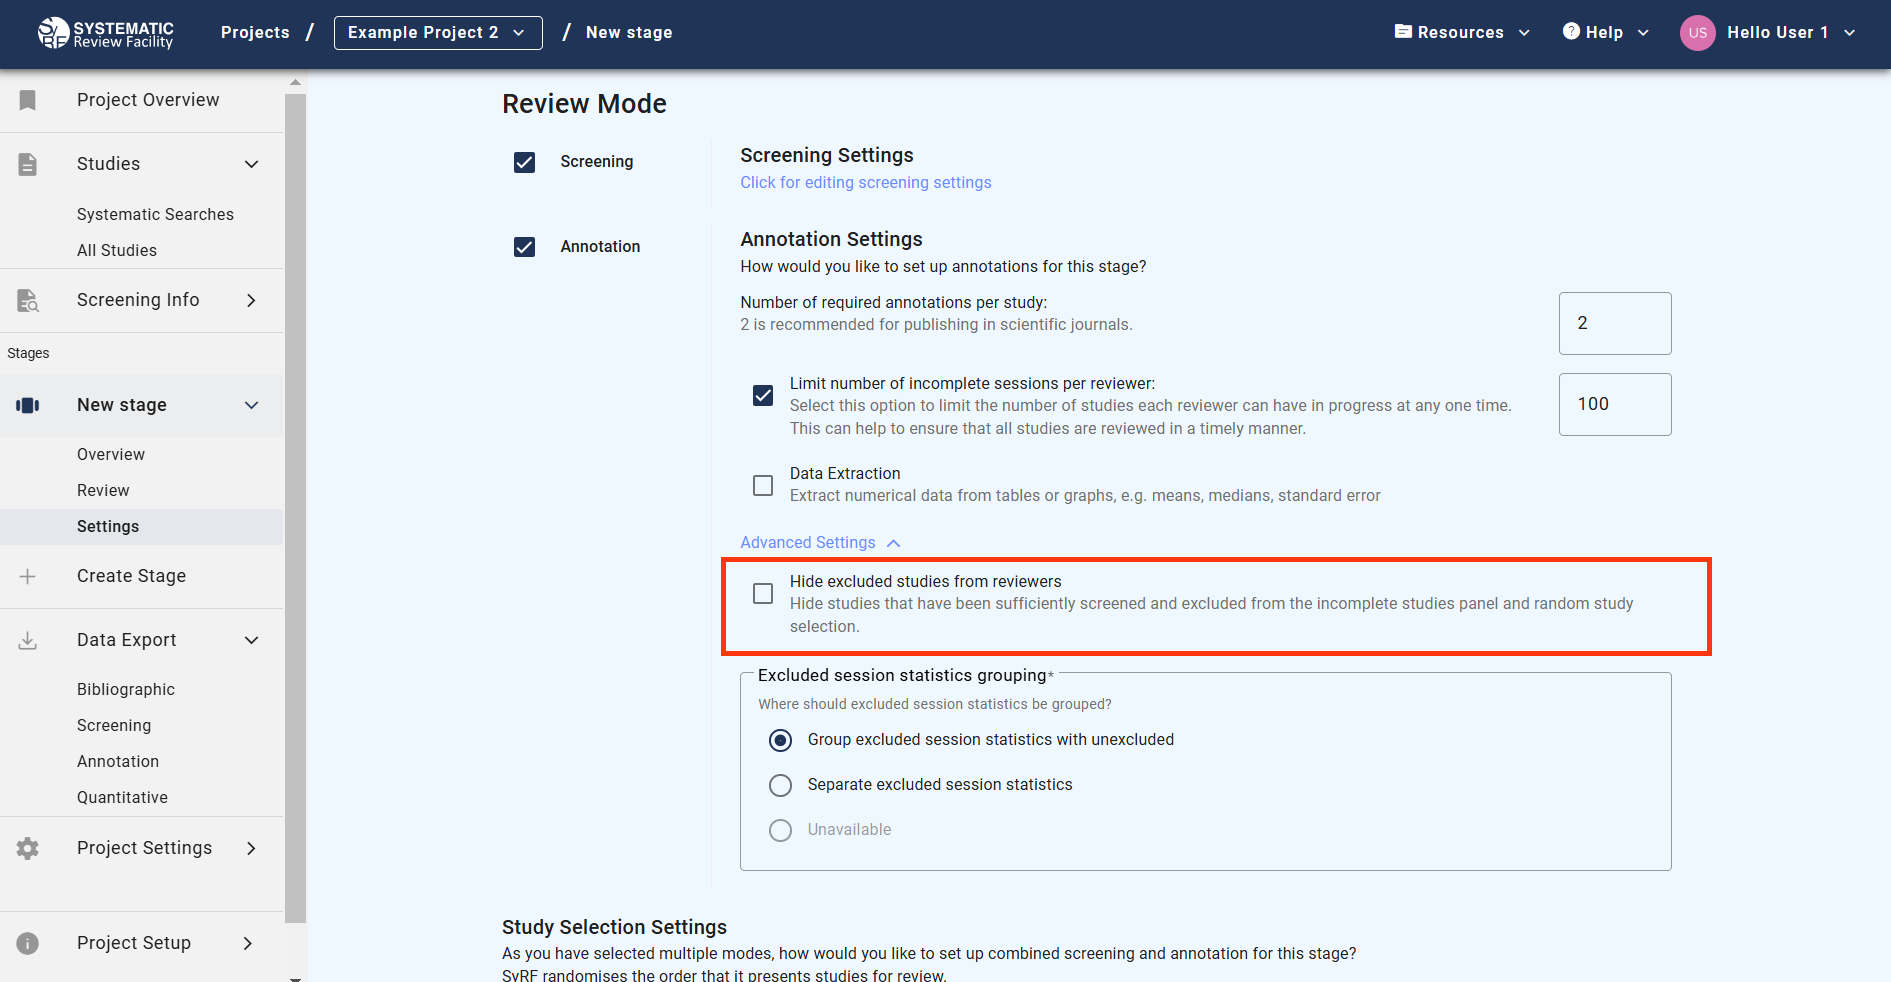Viewport: 1891px width, 982px height.
Task: Click the Project Setup info icon
Action: pyautogui.click(x=28, y=943)
